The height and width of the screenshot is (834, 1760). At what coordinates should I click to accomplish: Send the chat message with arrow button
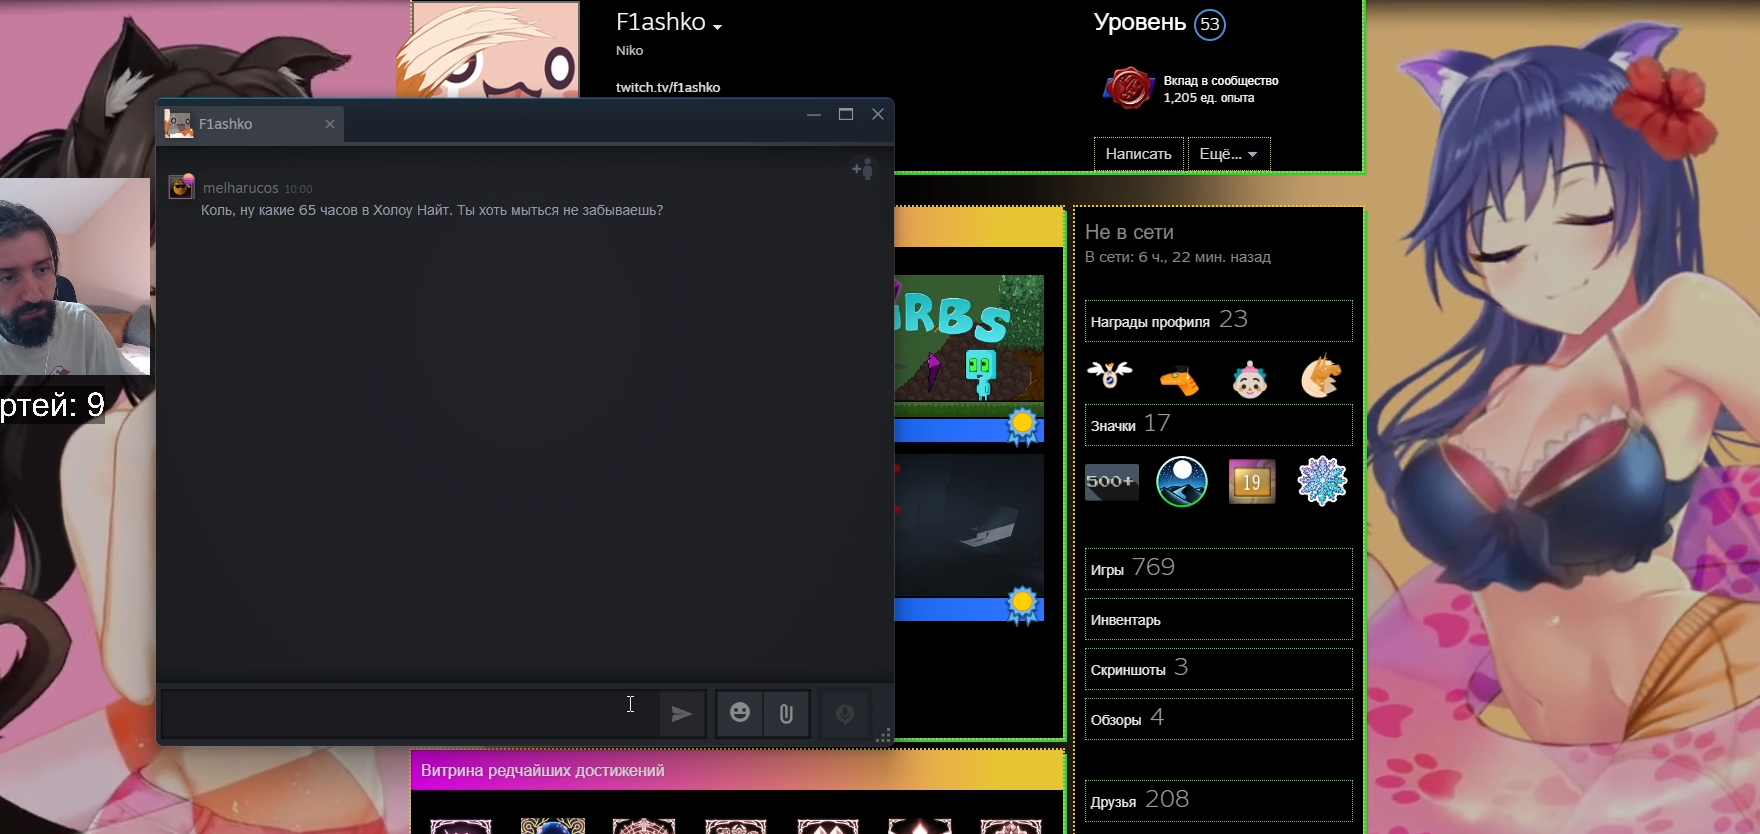coord(682,714)
